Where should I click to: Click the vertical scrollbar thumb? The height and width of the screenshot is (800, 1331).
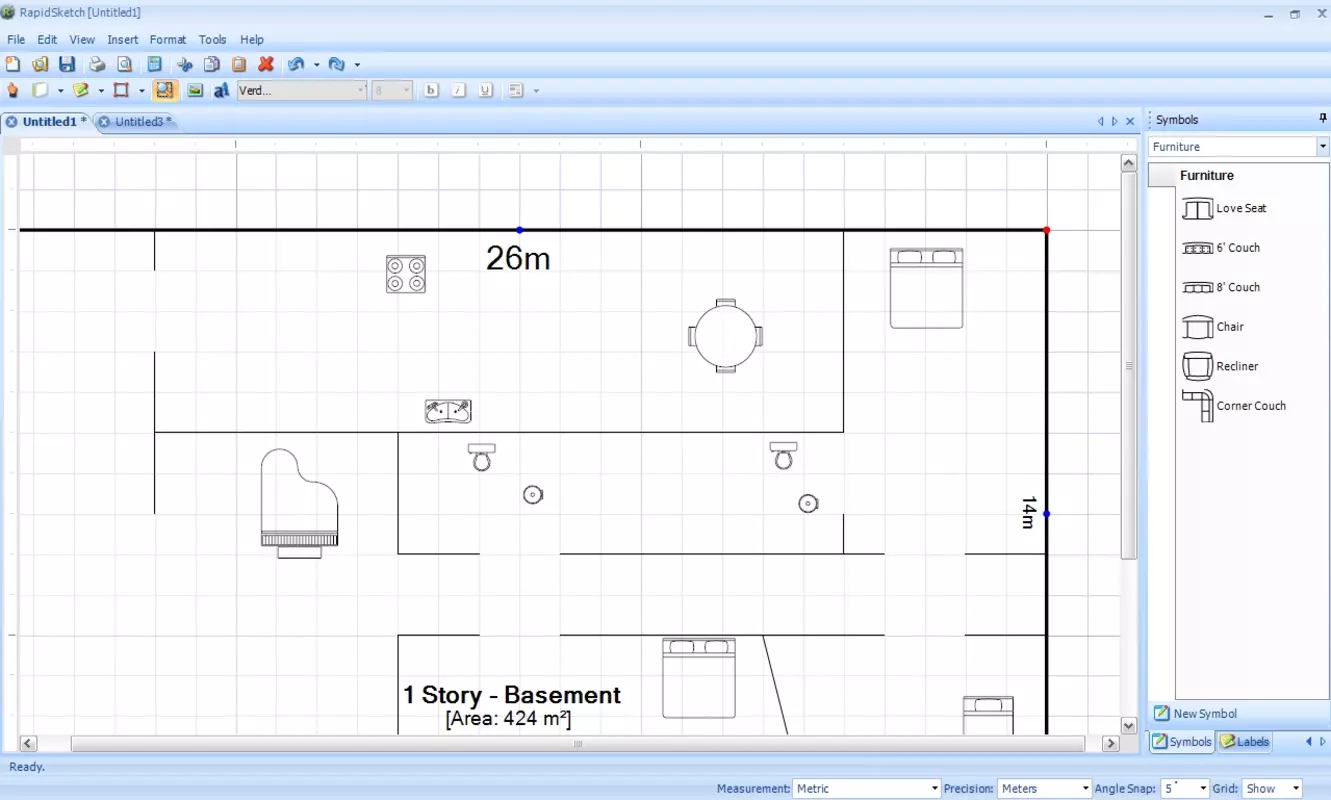click(1129, 366)
